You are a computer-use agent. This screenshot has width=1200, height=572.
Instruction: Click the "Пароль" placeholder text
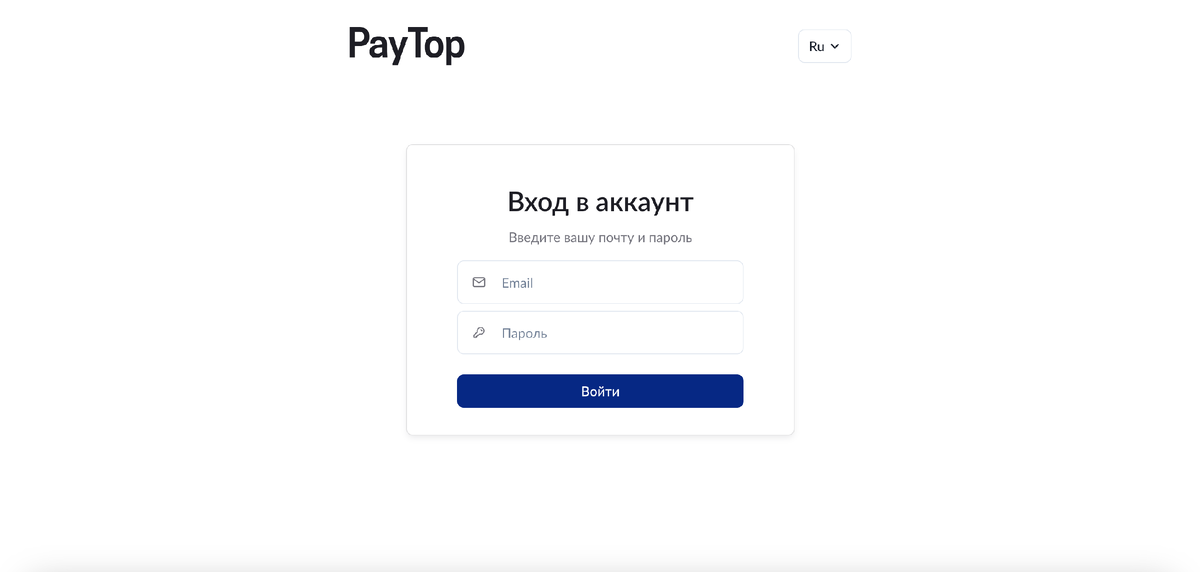coord(524,333)
